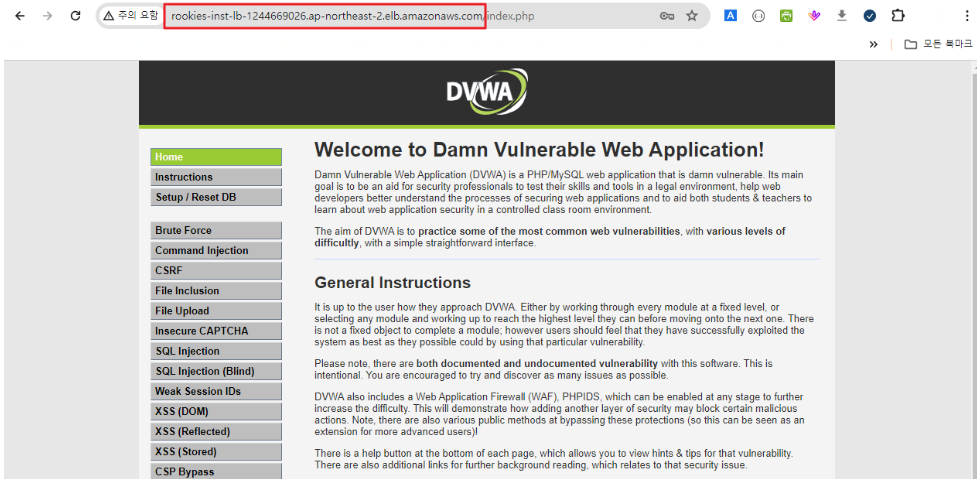Click the purple lotus extension icon

[814, 16]
